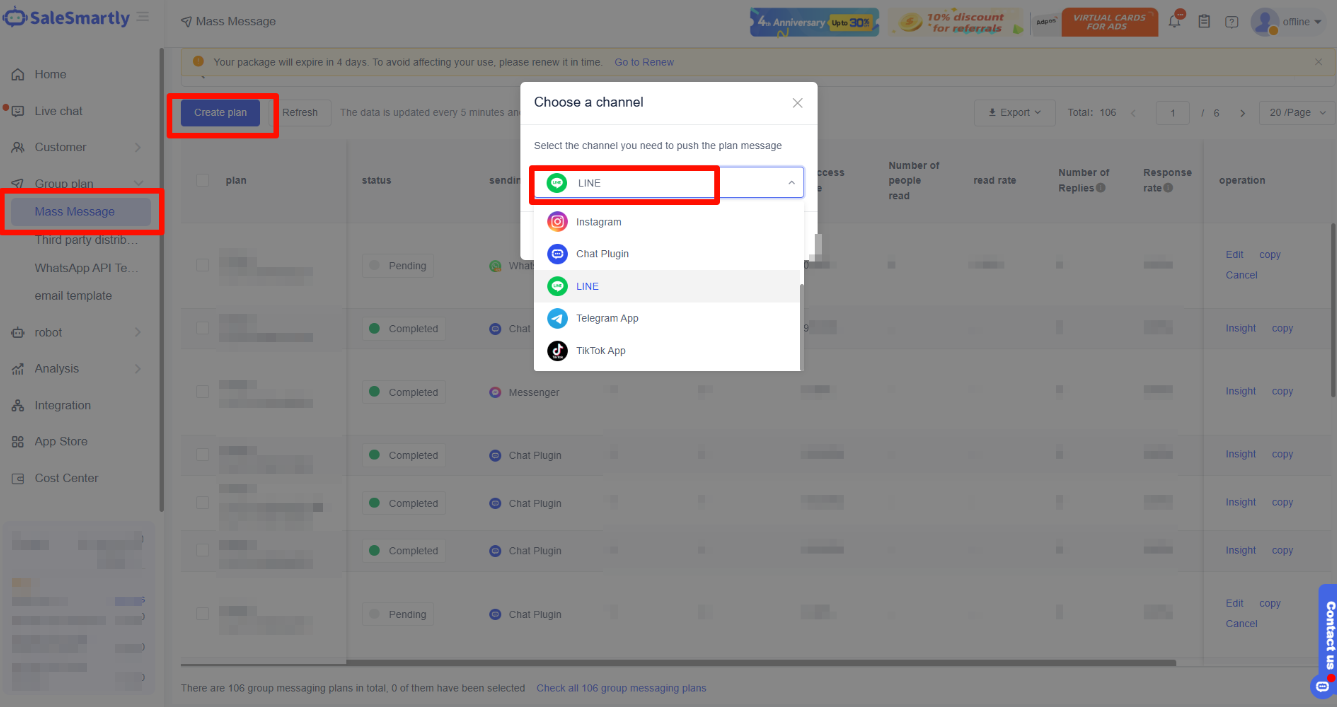1337x707 pixels.
Task: Open Mass Message in the sidebar
Action: click(75, 212)
